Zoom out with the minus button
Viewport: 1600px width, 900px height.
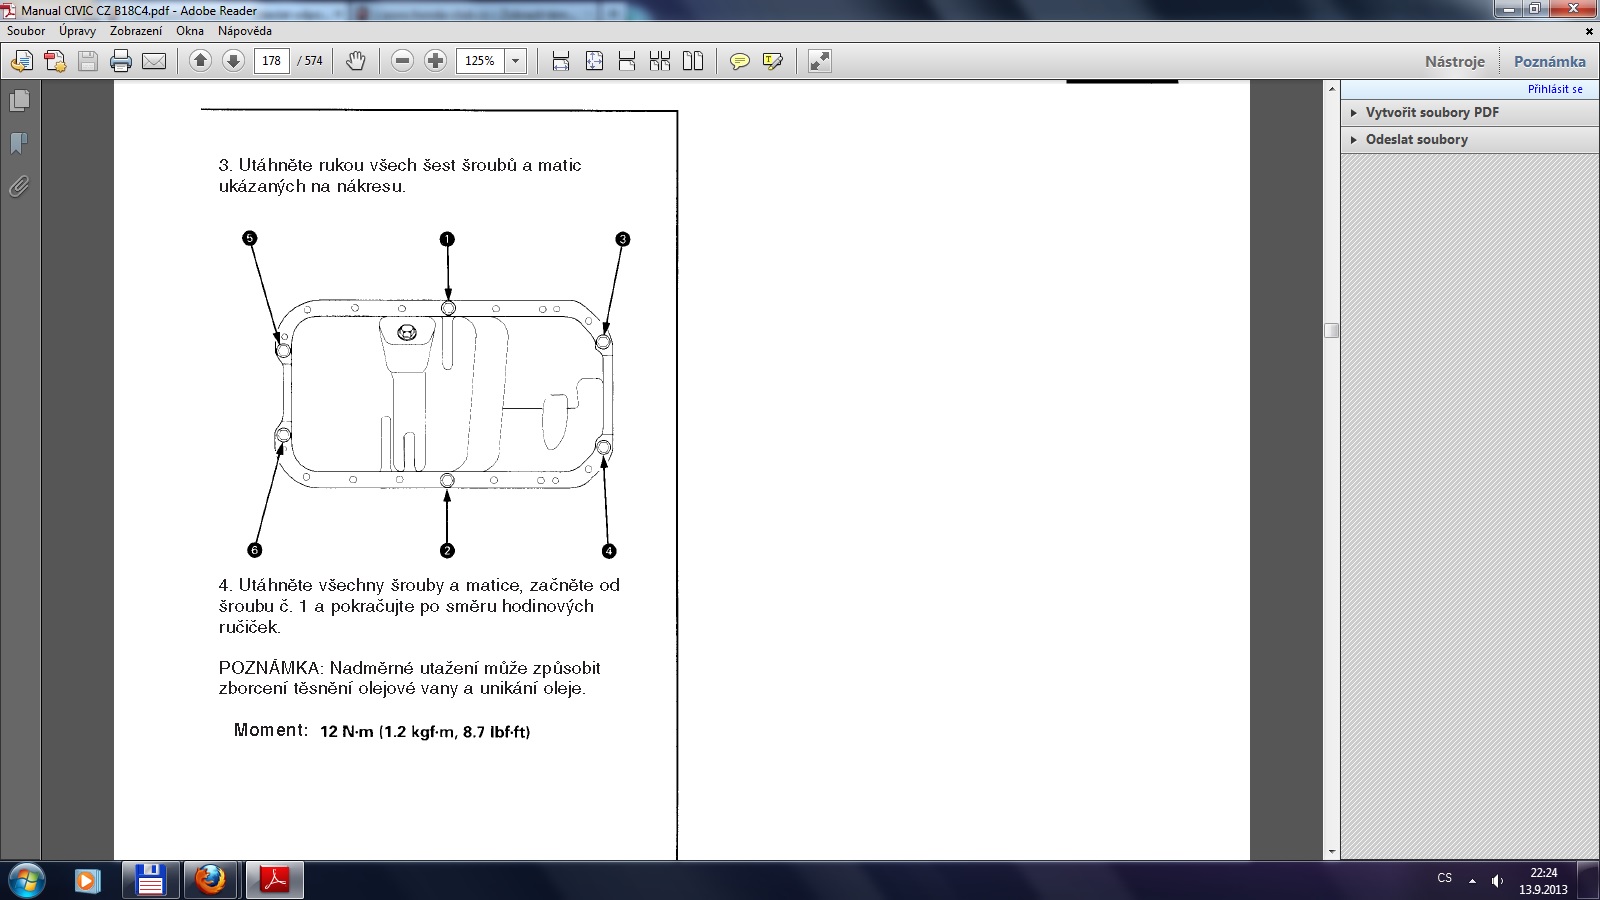point(402,61)
